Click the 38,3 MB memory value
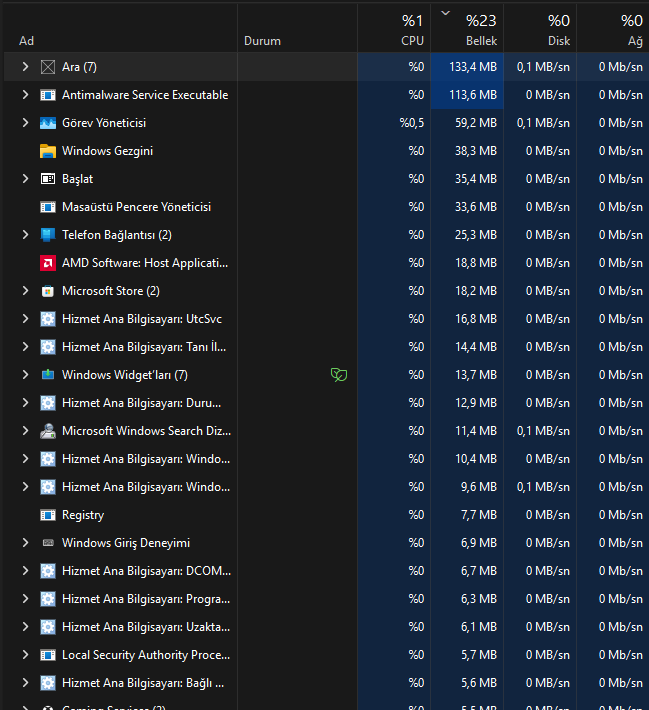This screenshot has height=710, width=649. (476, 151)
